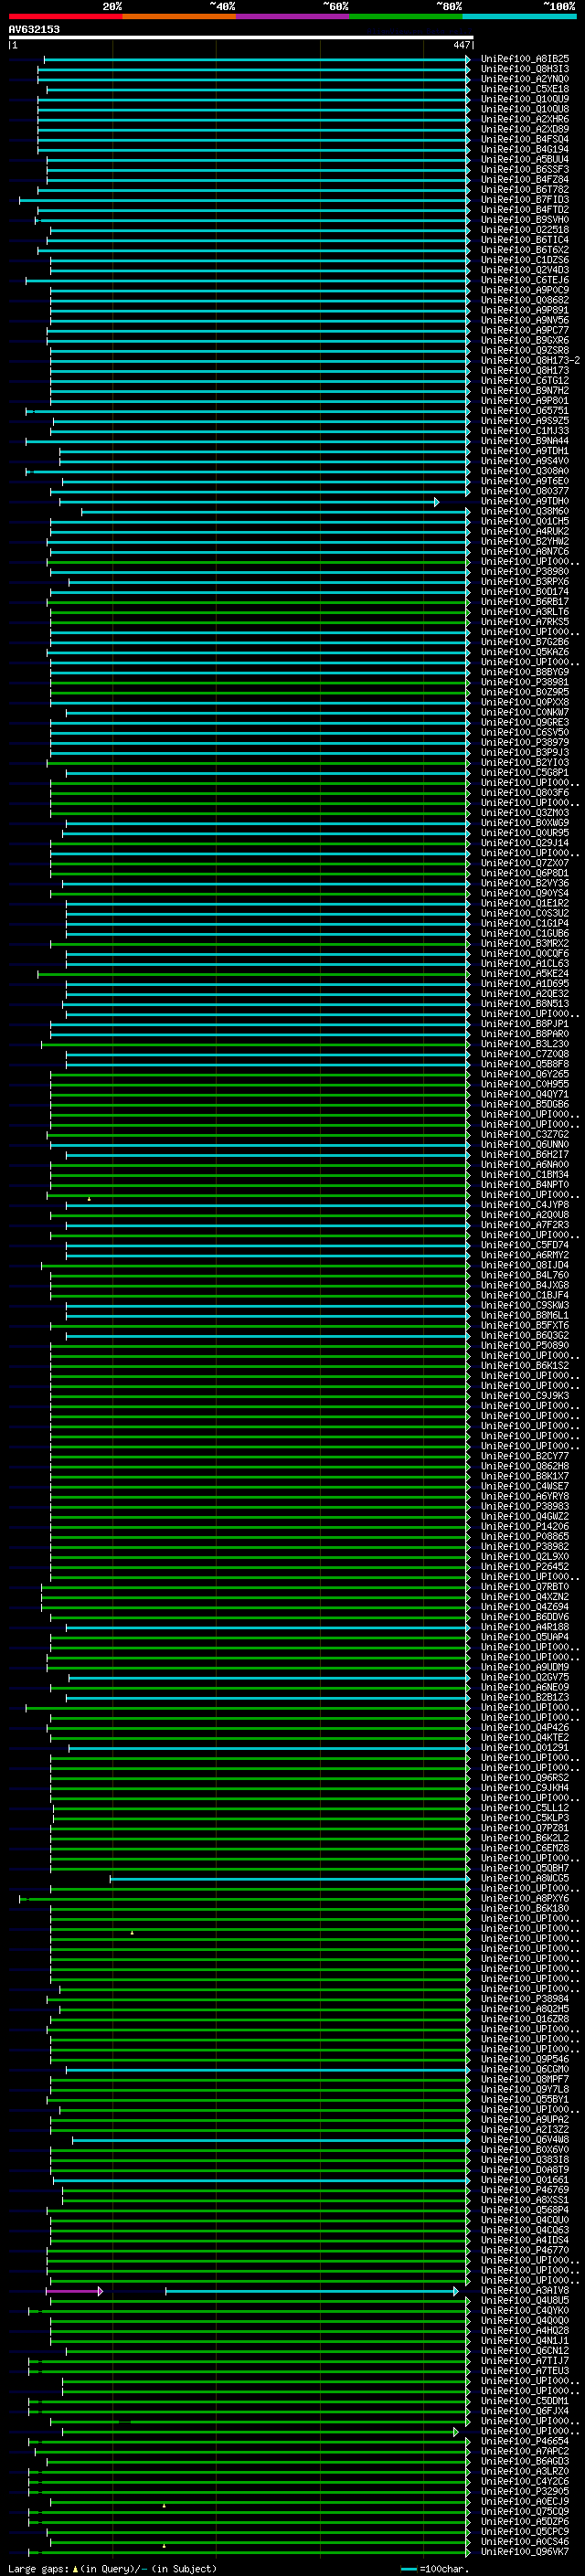Open hit UniRef100_B6SSF3

(x=525, y=169)
